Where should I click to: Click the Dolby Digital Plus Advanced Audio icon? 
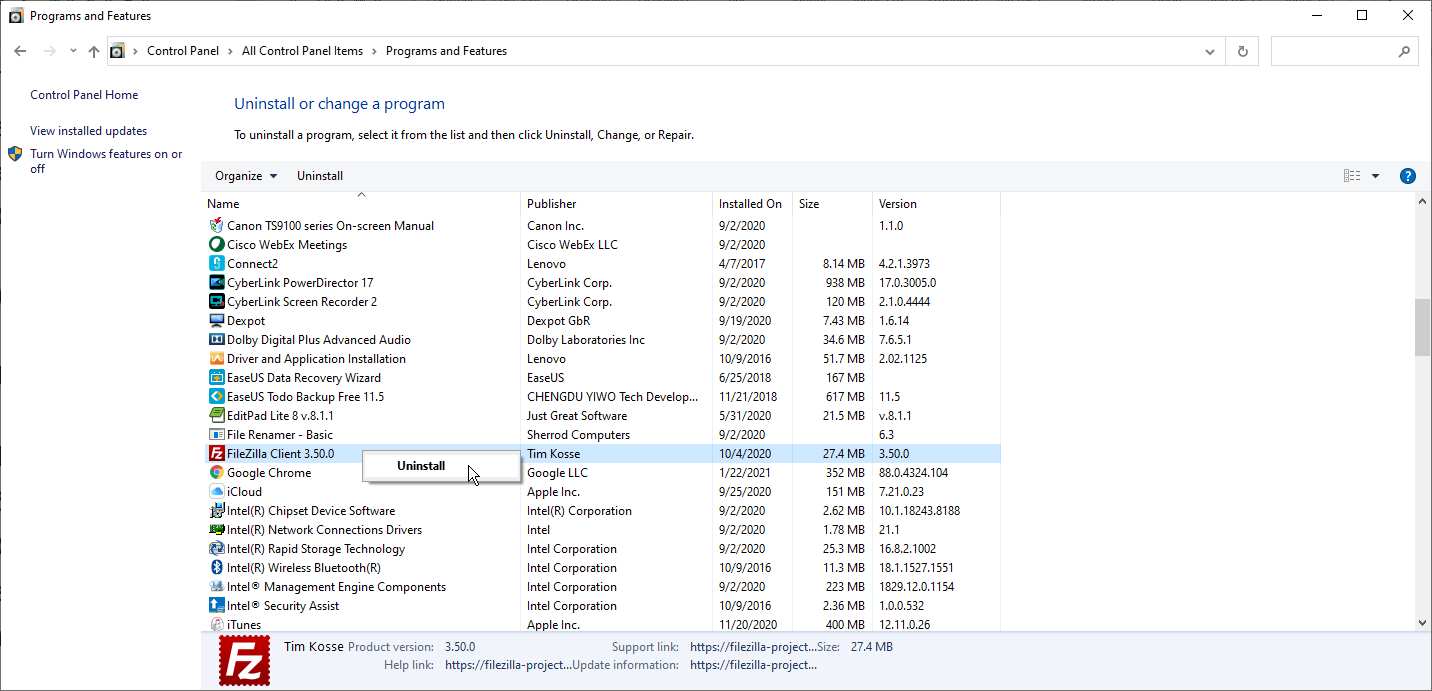[x=216, y=340]
